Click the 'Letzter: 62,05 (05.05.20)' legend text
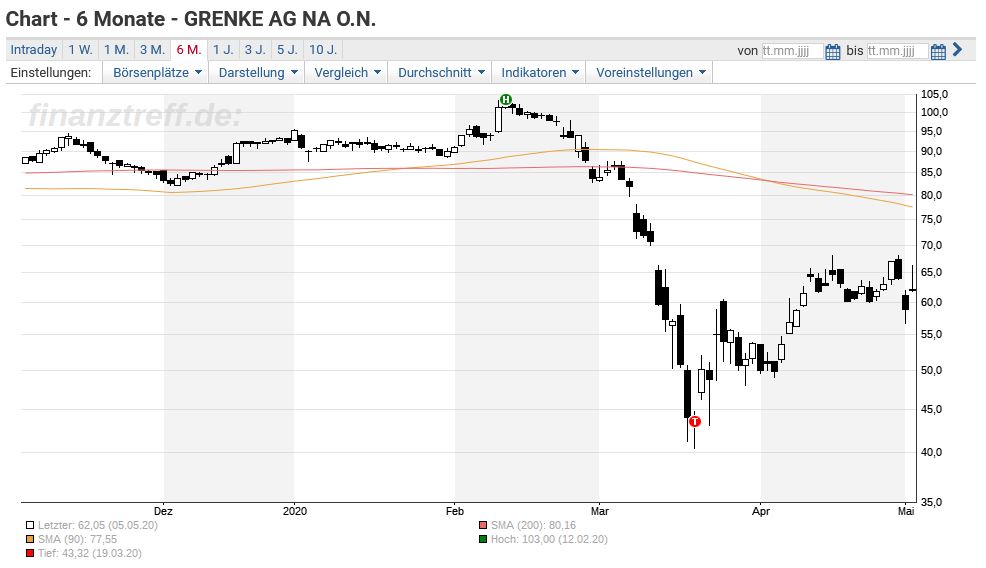Image resolution: width=986 pixels, height=568 pixels. 97,525
